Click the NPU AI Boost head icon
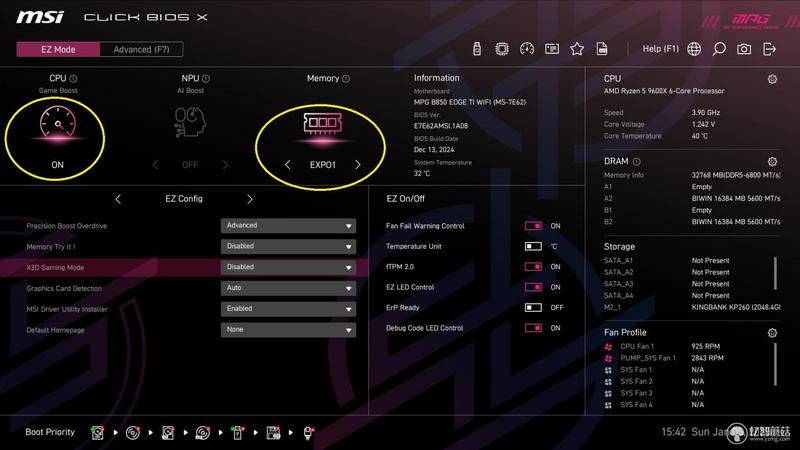This screenshot has width=800, height=450. (x=190, y=122)
